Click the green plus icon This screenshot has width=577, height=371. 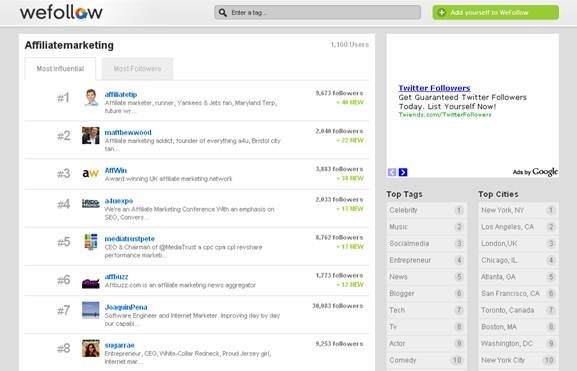pyautogui.click(x=442, y=13)
